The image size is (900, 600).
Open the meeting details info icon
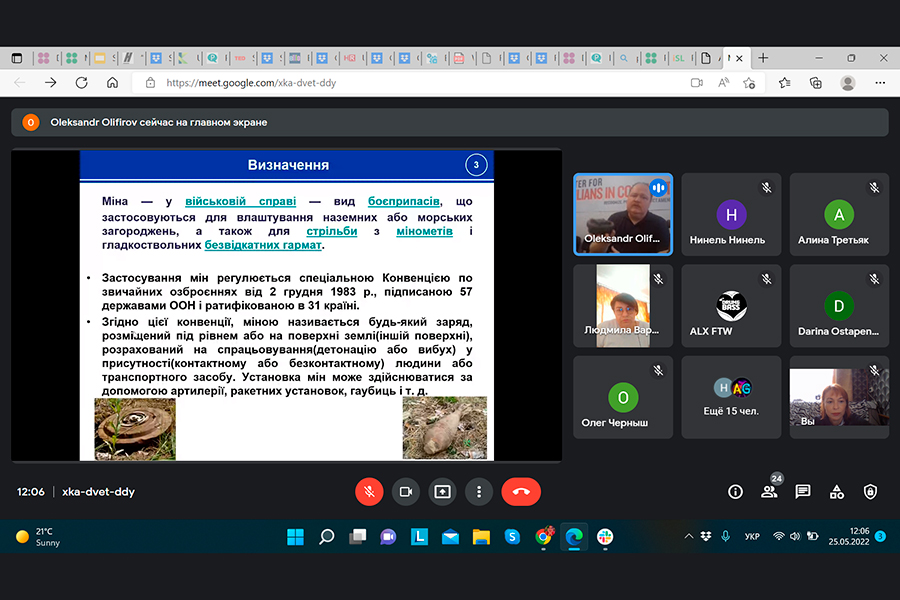[735, 492]
